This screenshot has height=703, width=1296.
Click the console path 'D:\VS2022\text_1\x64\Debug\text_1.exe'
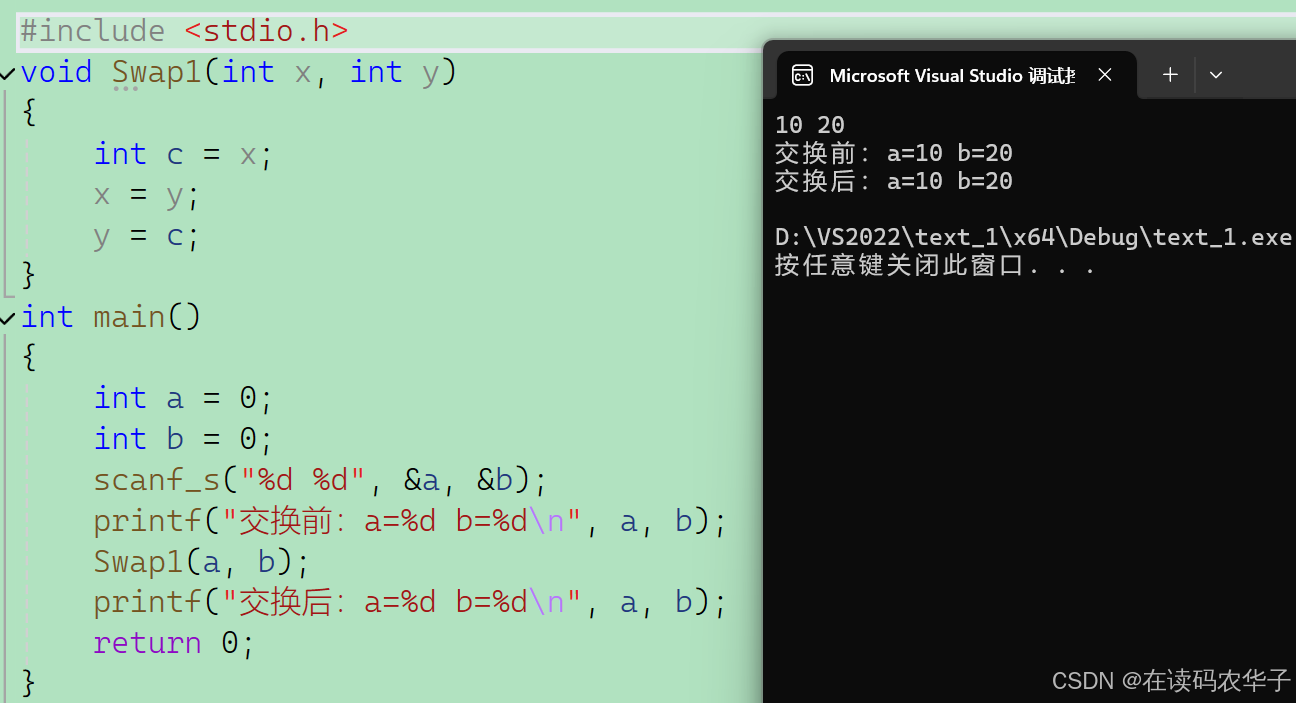[x=1034, y=237]
